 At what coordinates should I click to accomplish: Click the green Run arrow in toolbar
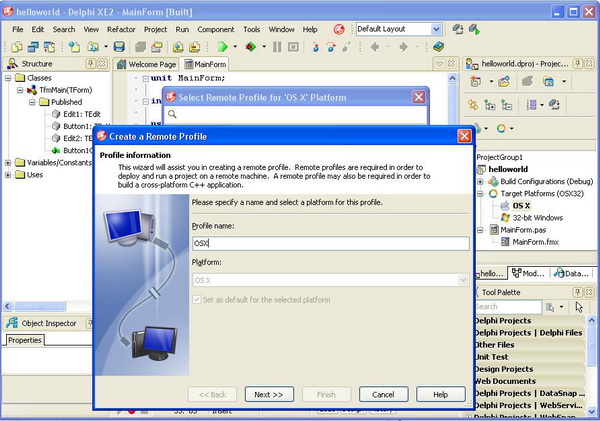point(222,47)
